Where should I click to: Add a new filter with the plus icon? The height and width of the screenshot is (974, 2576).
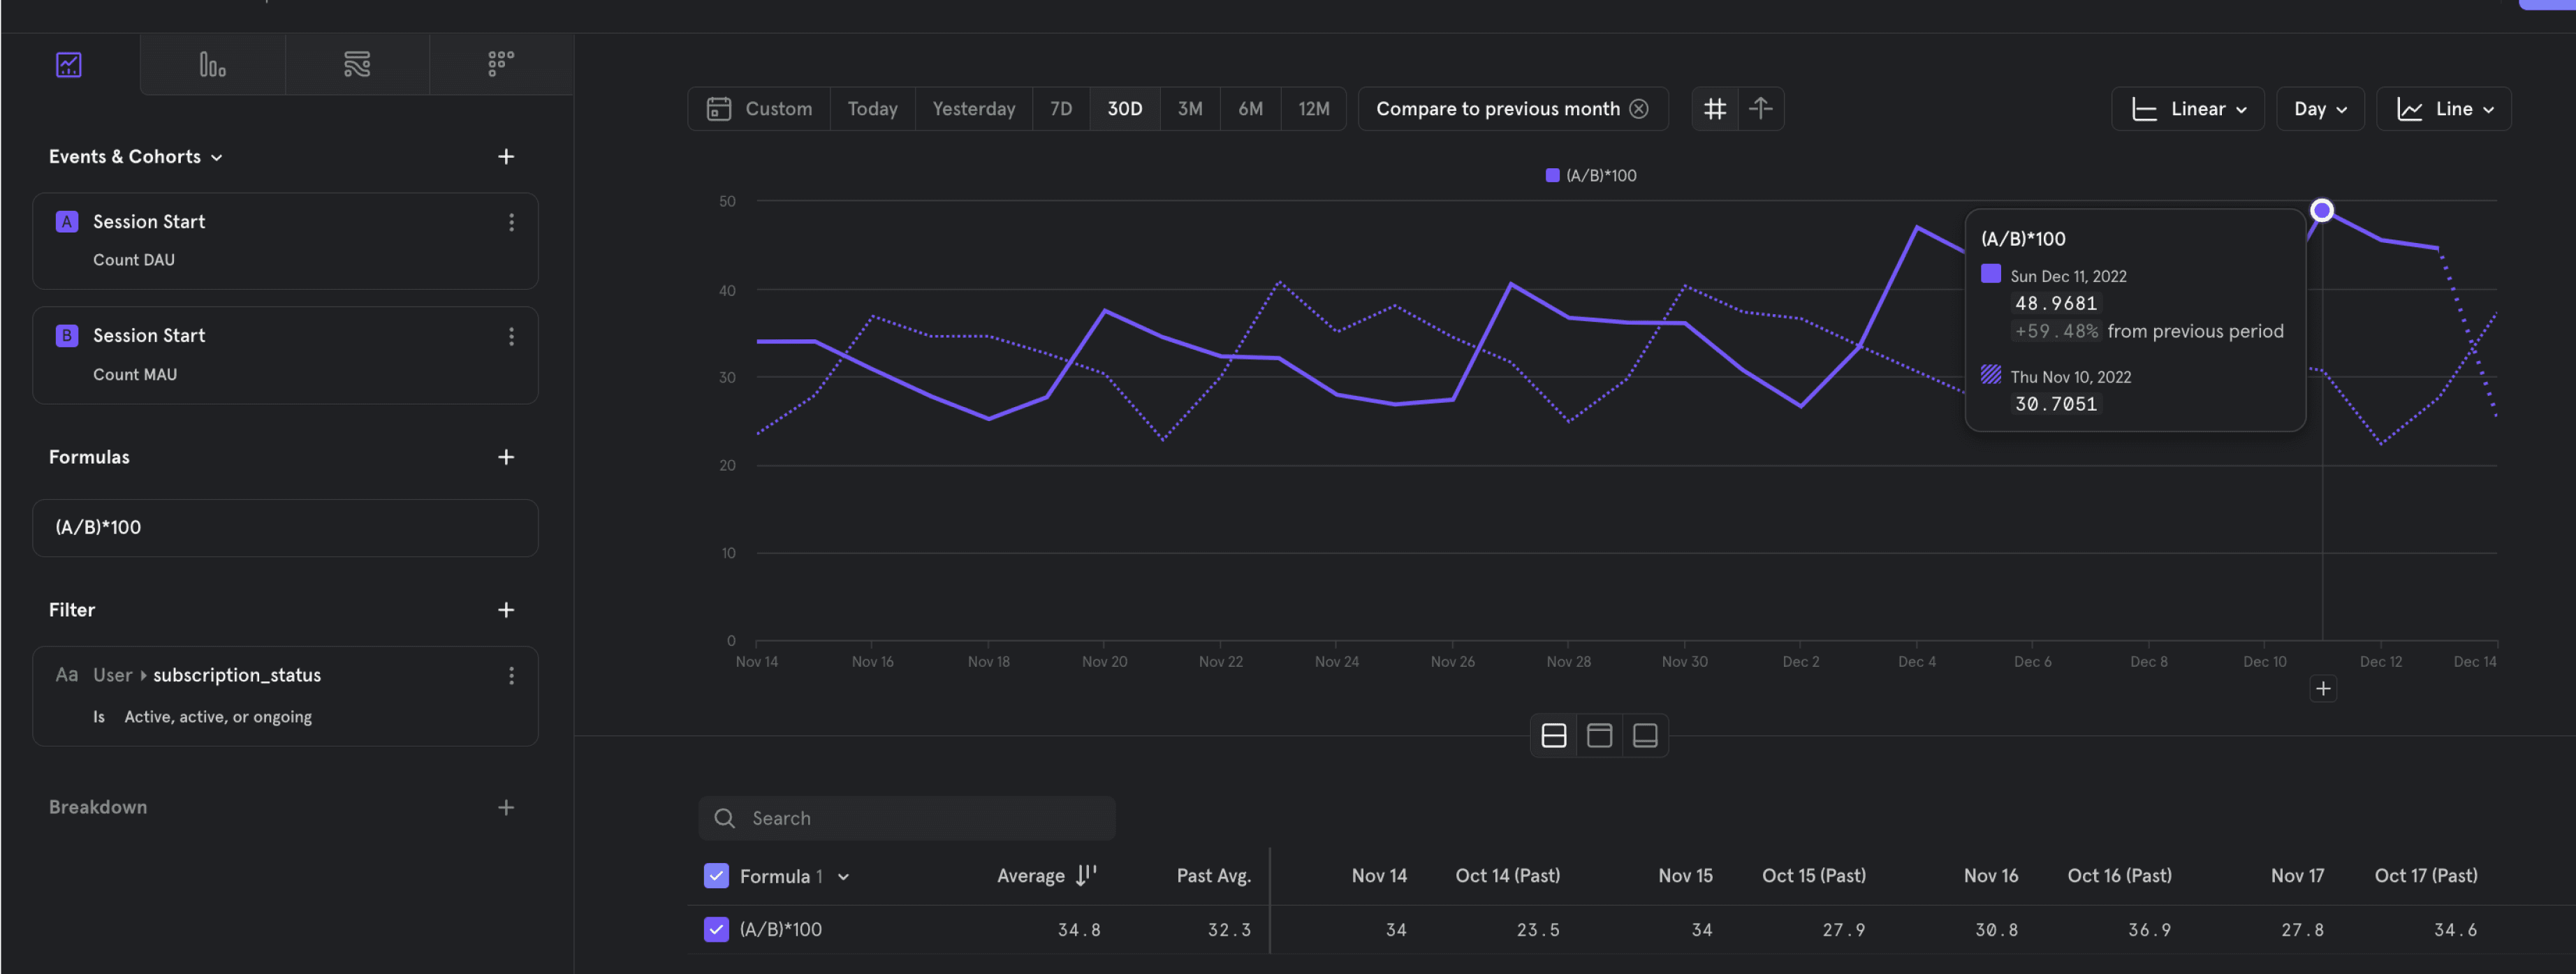pyautogui.click(x=506, y=610)
